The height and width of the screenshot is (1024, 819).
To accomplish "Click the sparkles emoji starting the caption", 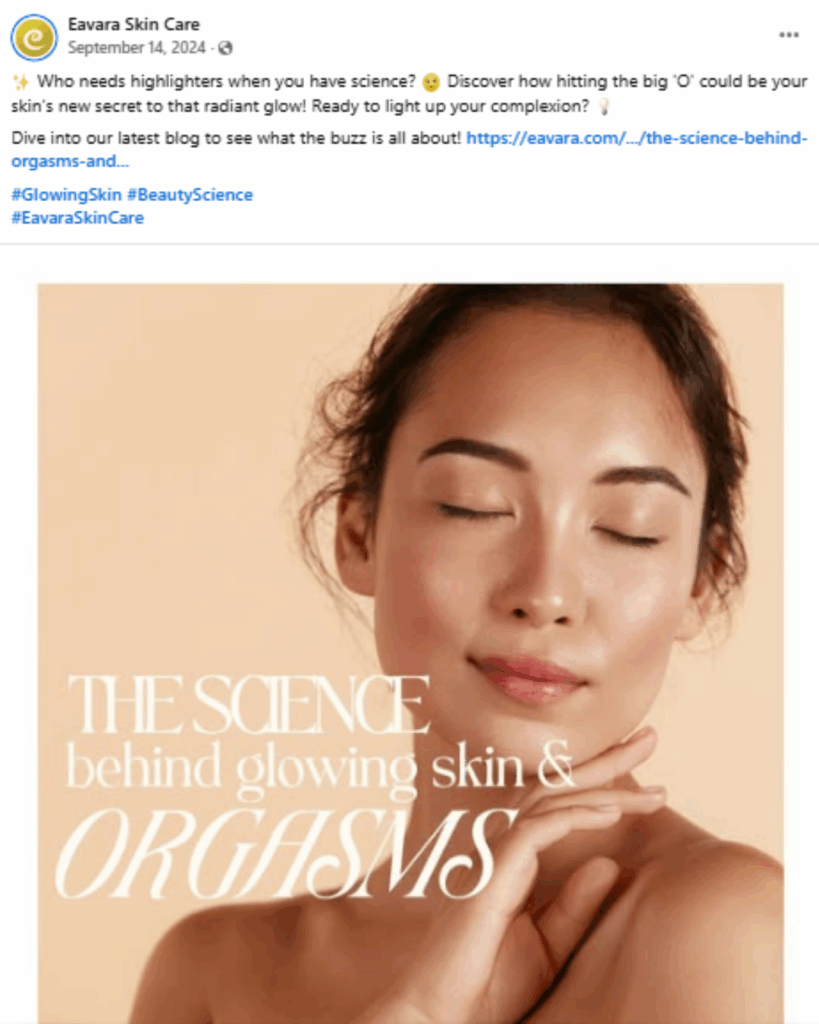I will tap(21, 82).
